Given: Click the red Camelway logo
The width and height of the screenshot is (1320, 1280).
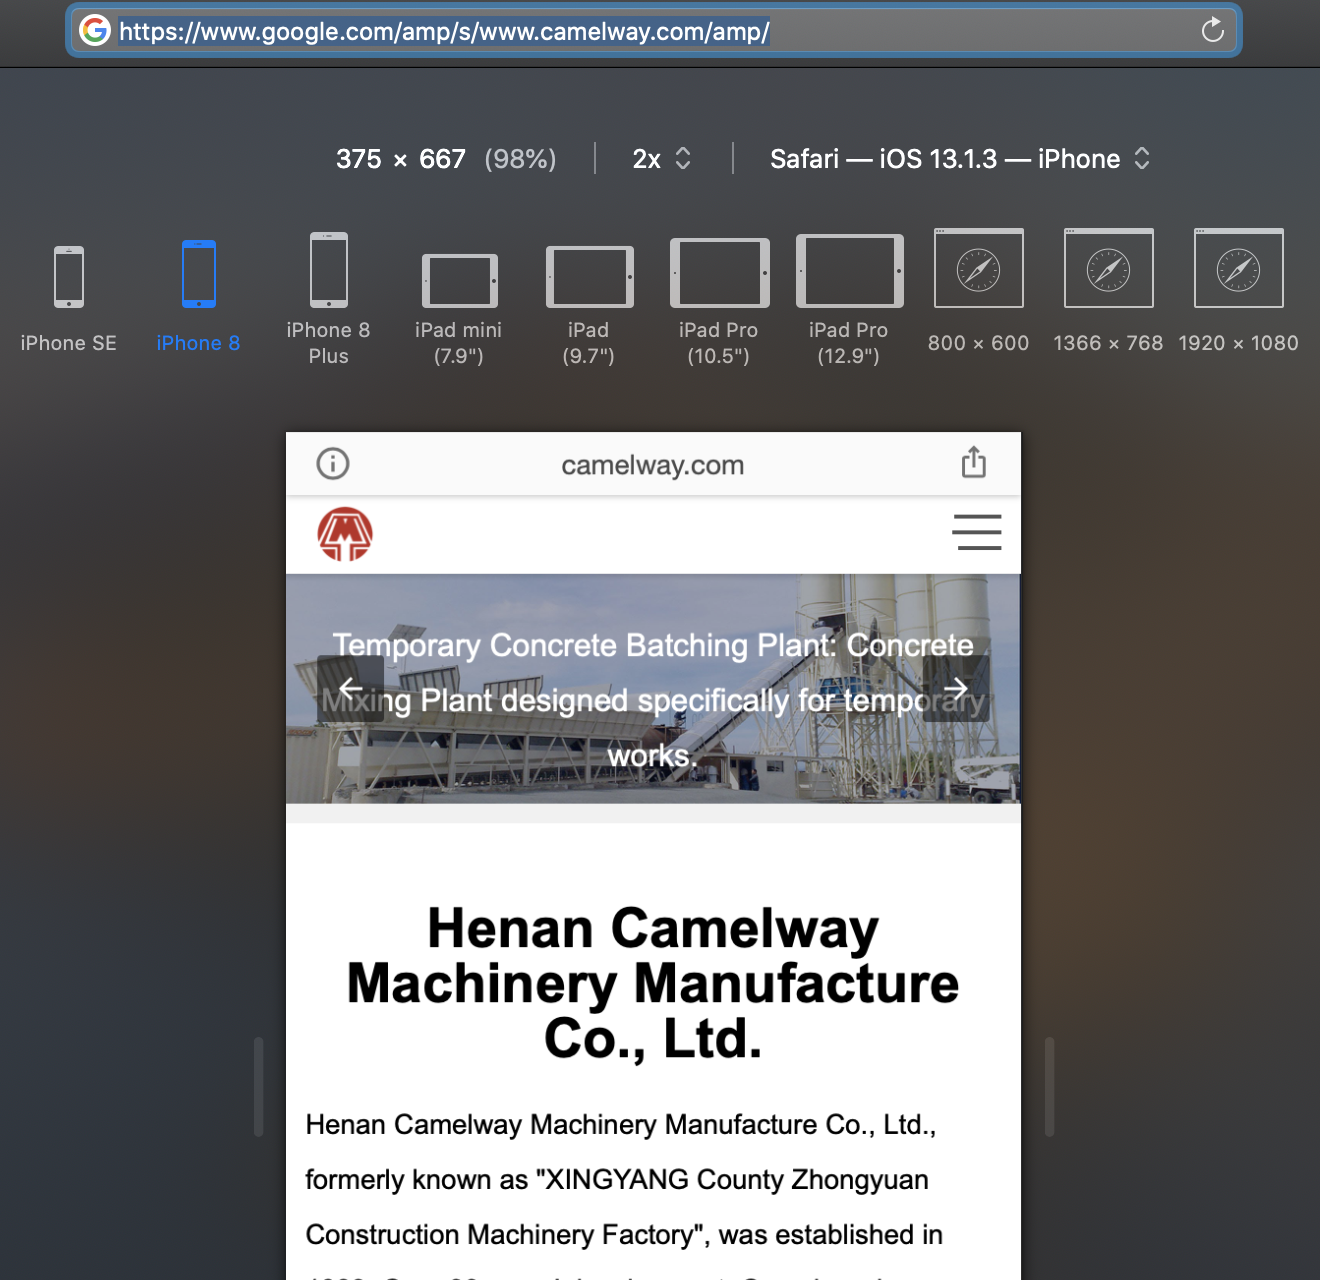Looking at the screenshot, I should (x=345, y=534).
